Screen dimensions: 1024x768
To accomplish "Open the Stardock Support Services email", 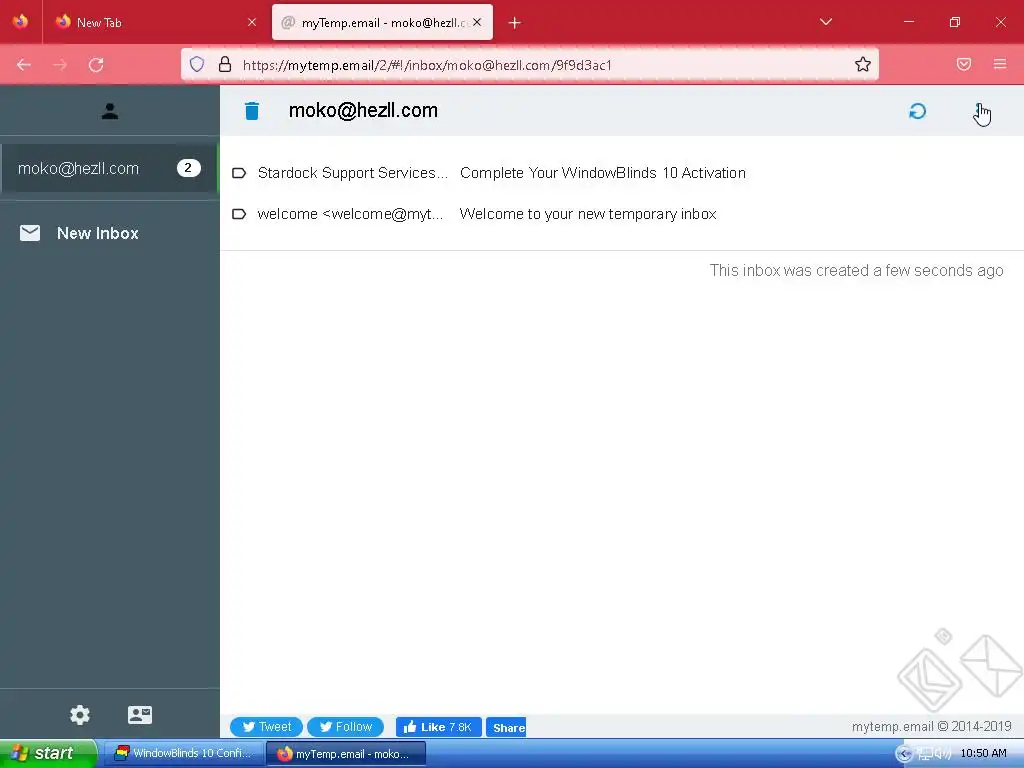I will click(x=353, y=173).
